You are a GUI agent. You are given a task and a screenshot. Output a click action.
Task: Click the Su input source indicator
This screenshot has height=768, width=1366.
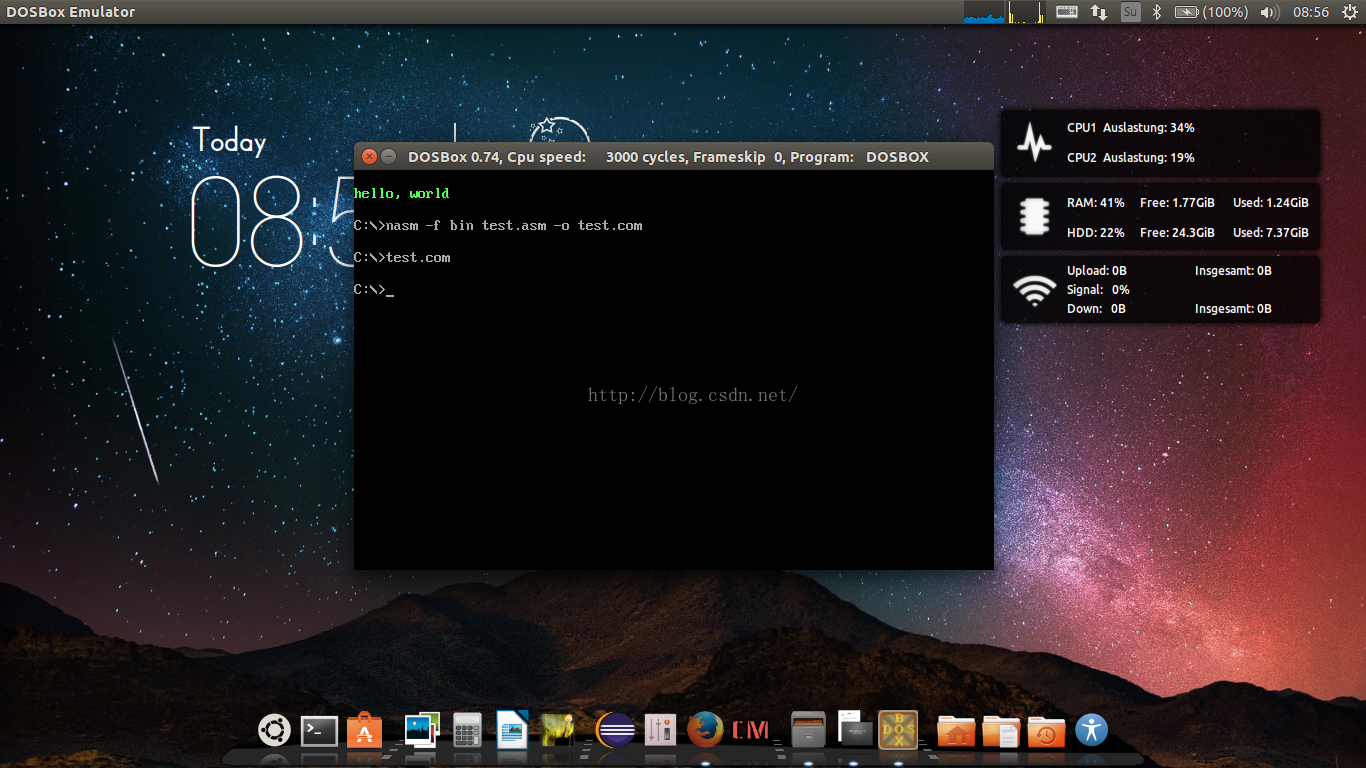point(1130,12)
